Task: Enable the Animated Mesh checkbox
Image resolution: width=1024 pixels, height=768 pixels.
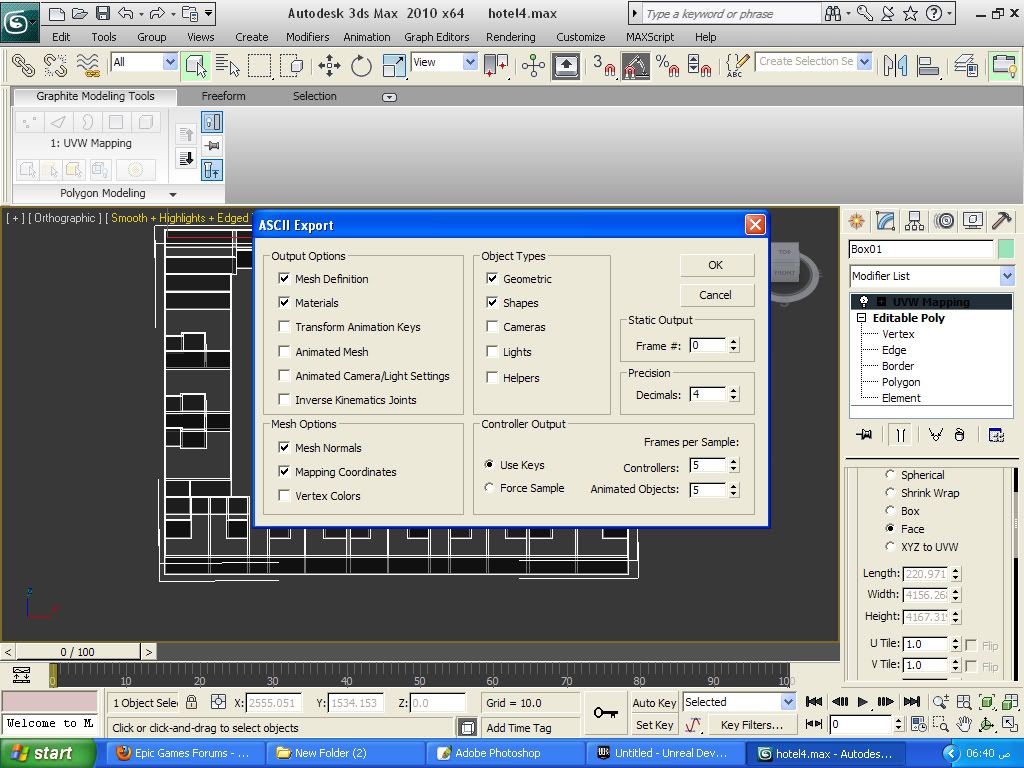Action: coord(284,351)
